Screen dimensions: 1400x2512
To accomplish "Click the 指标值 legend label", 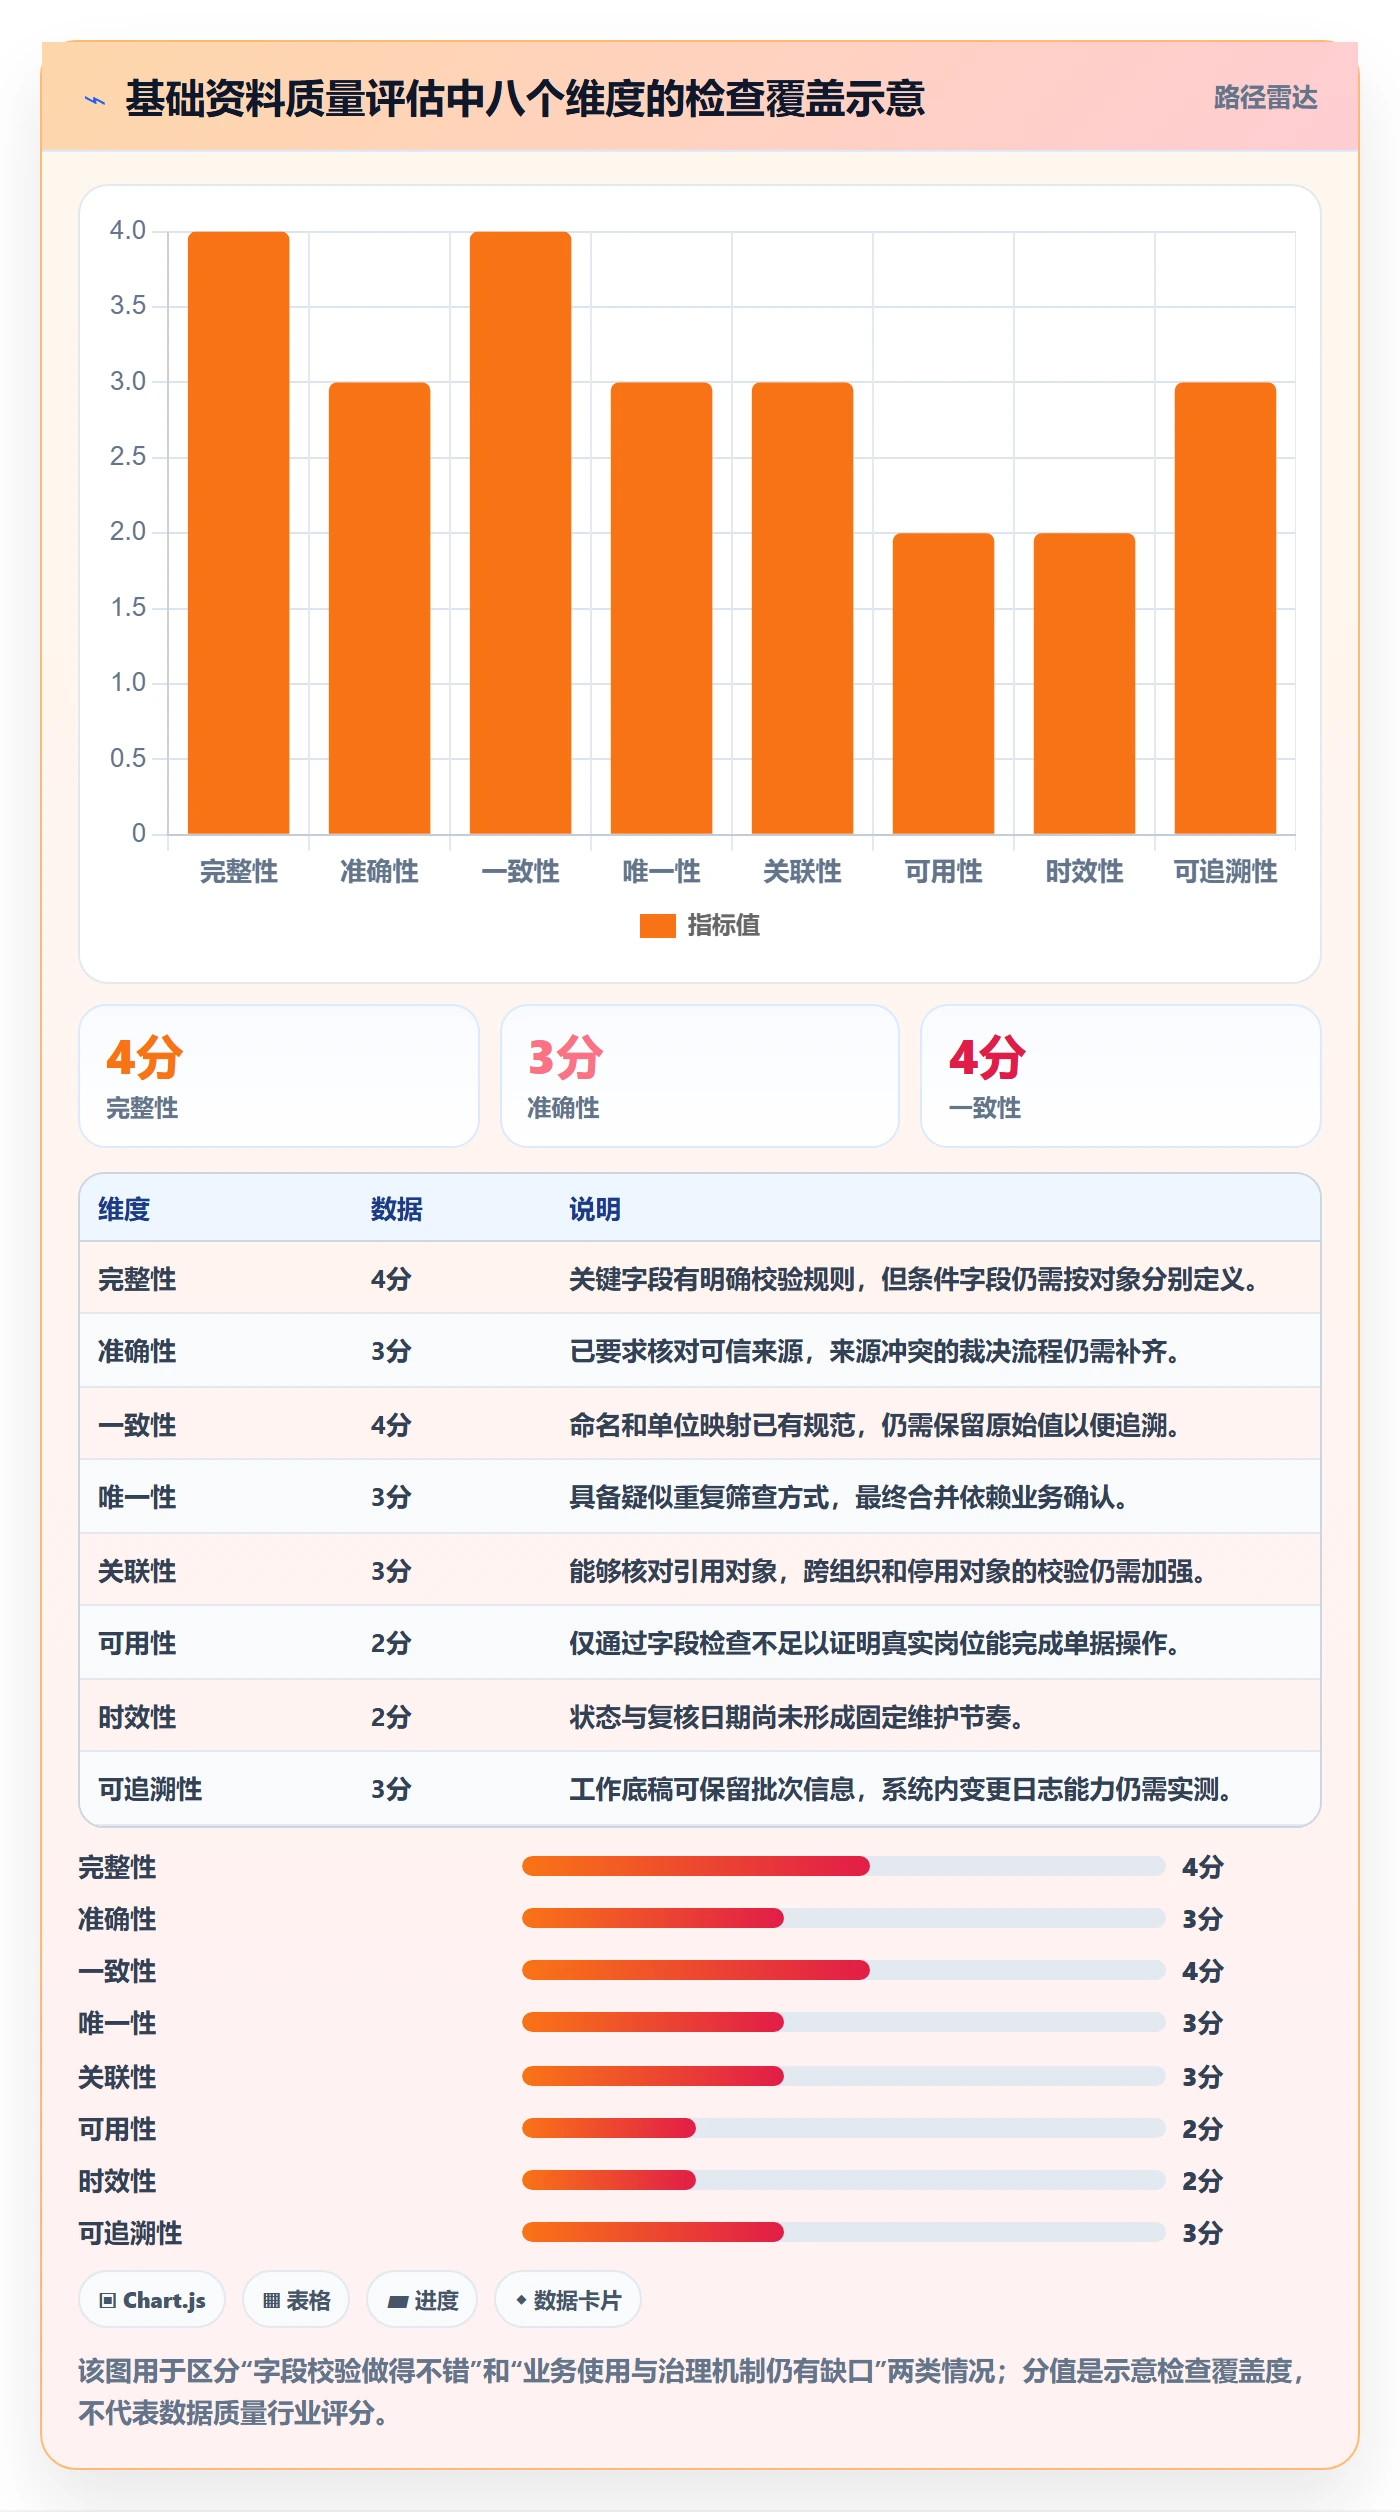I will [x=723, y=926].
